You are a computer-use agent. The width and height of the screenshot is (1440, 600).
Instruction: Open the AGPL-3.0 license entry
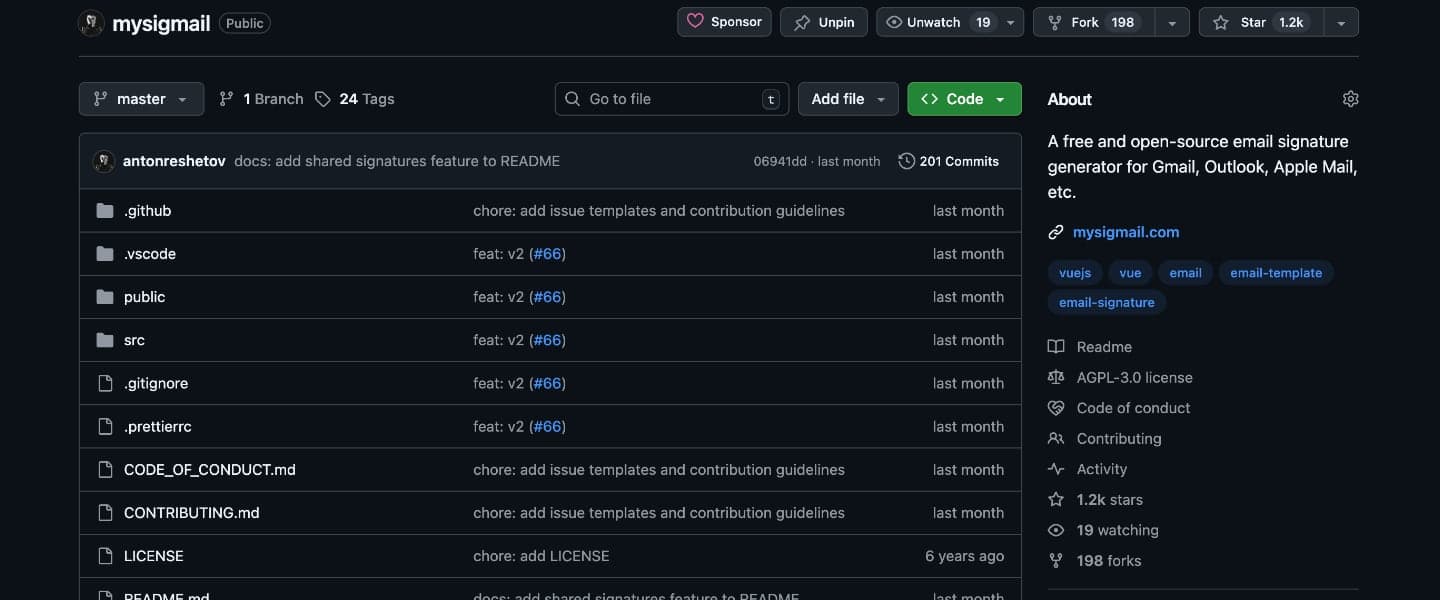(x=1134, y=377)
